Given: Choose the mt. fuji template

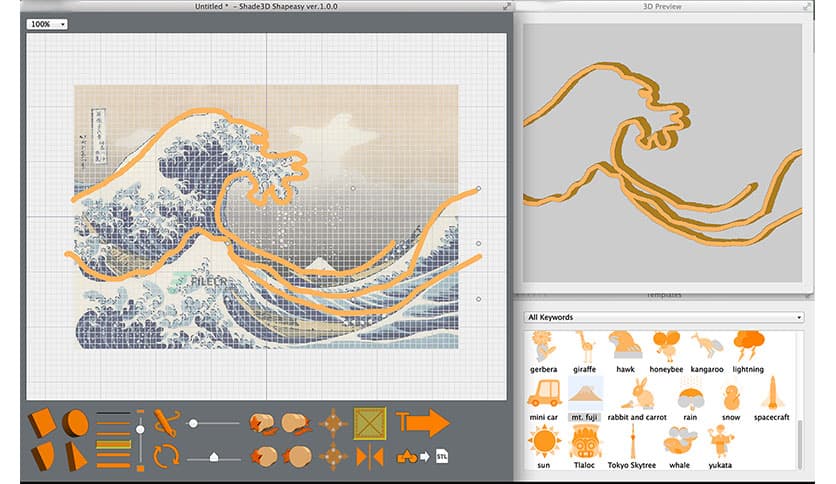Looking at the screenshot, I should (585, 400).
